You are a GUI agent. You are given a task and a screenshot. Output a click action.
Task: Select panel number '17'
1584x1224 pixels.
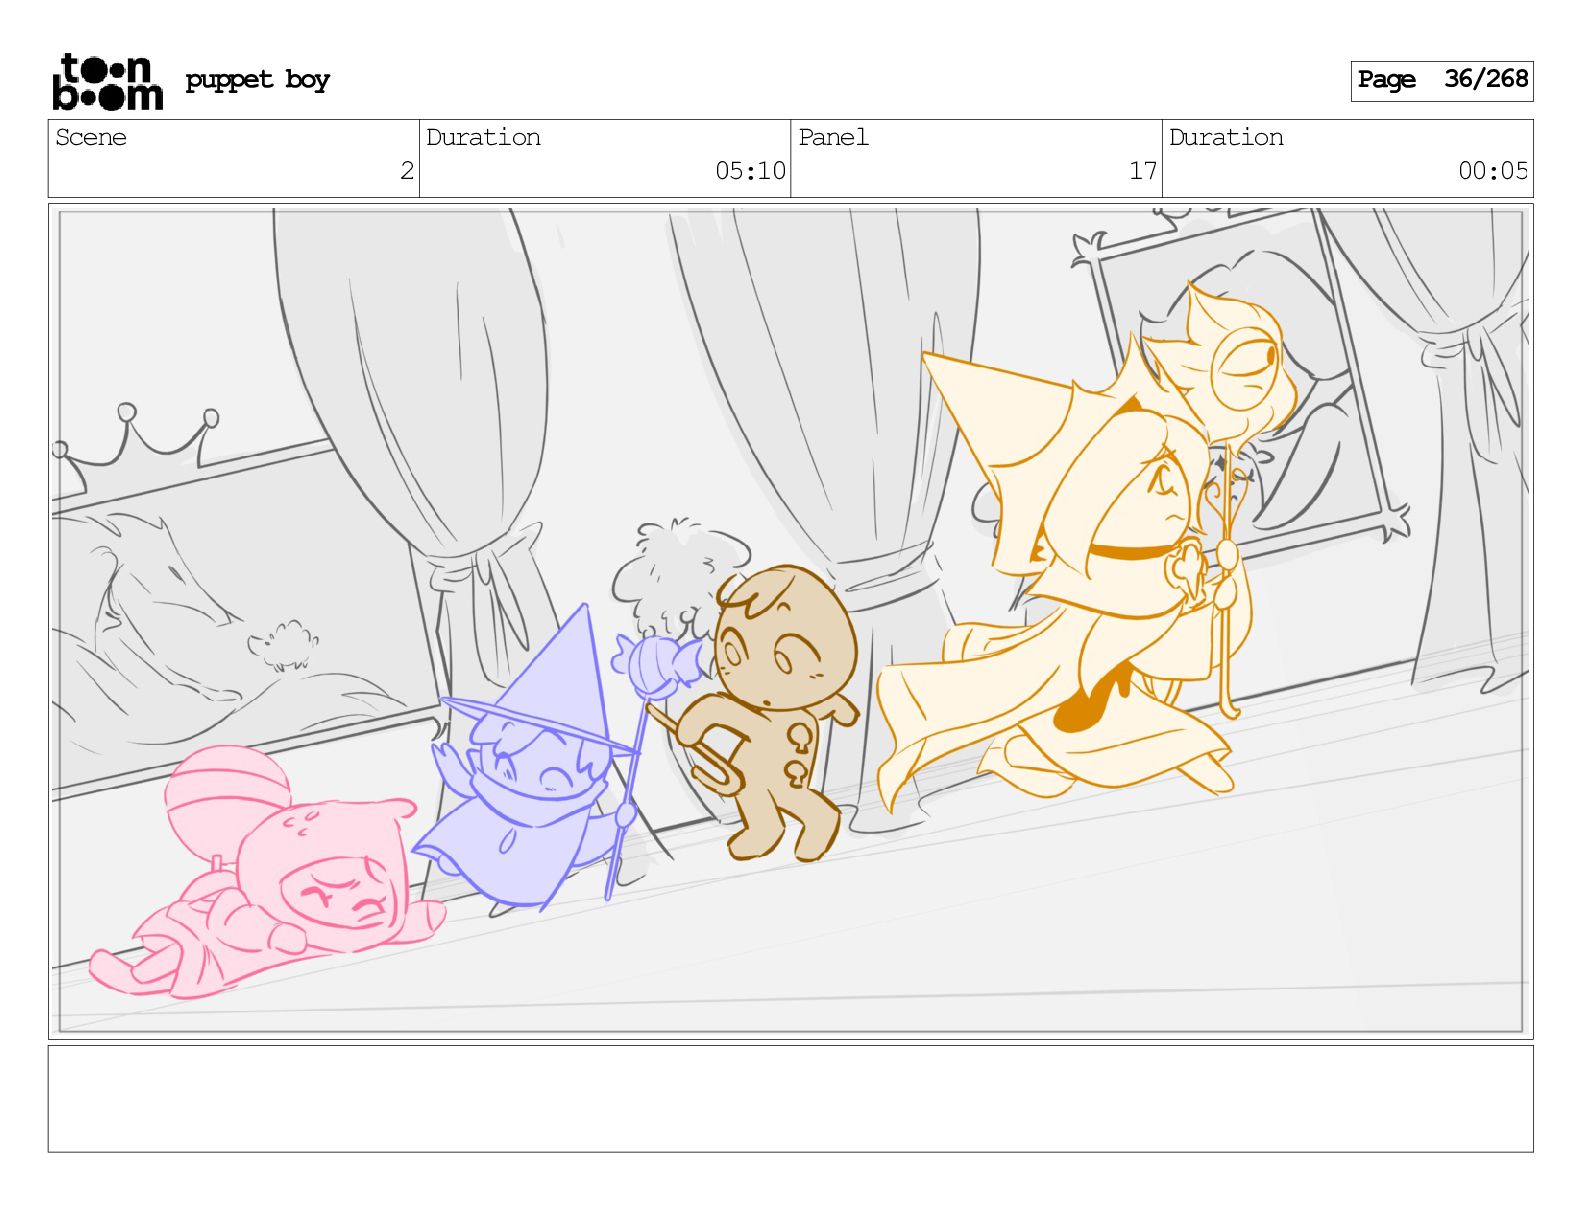pos(1143,171)
